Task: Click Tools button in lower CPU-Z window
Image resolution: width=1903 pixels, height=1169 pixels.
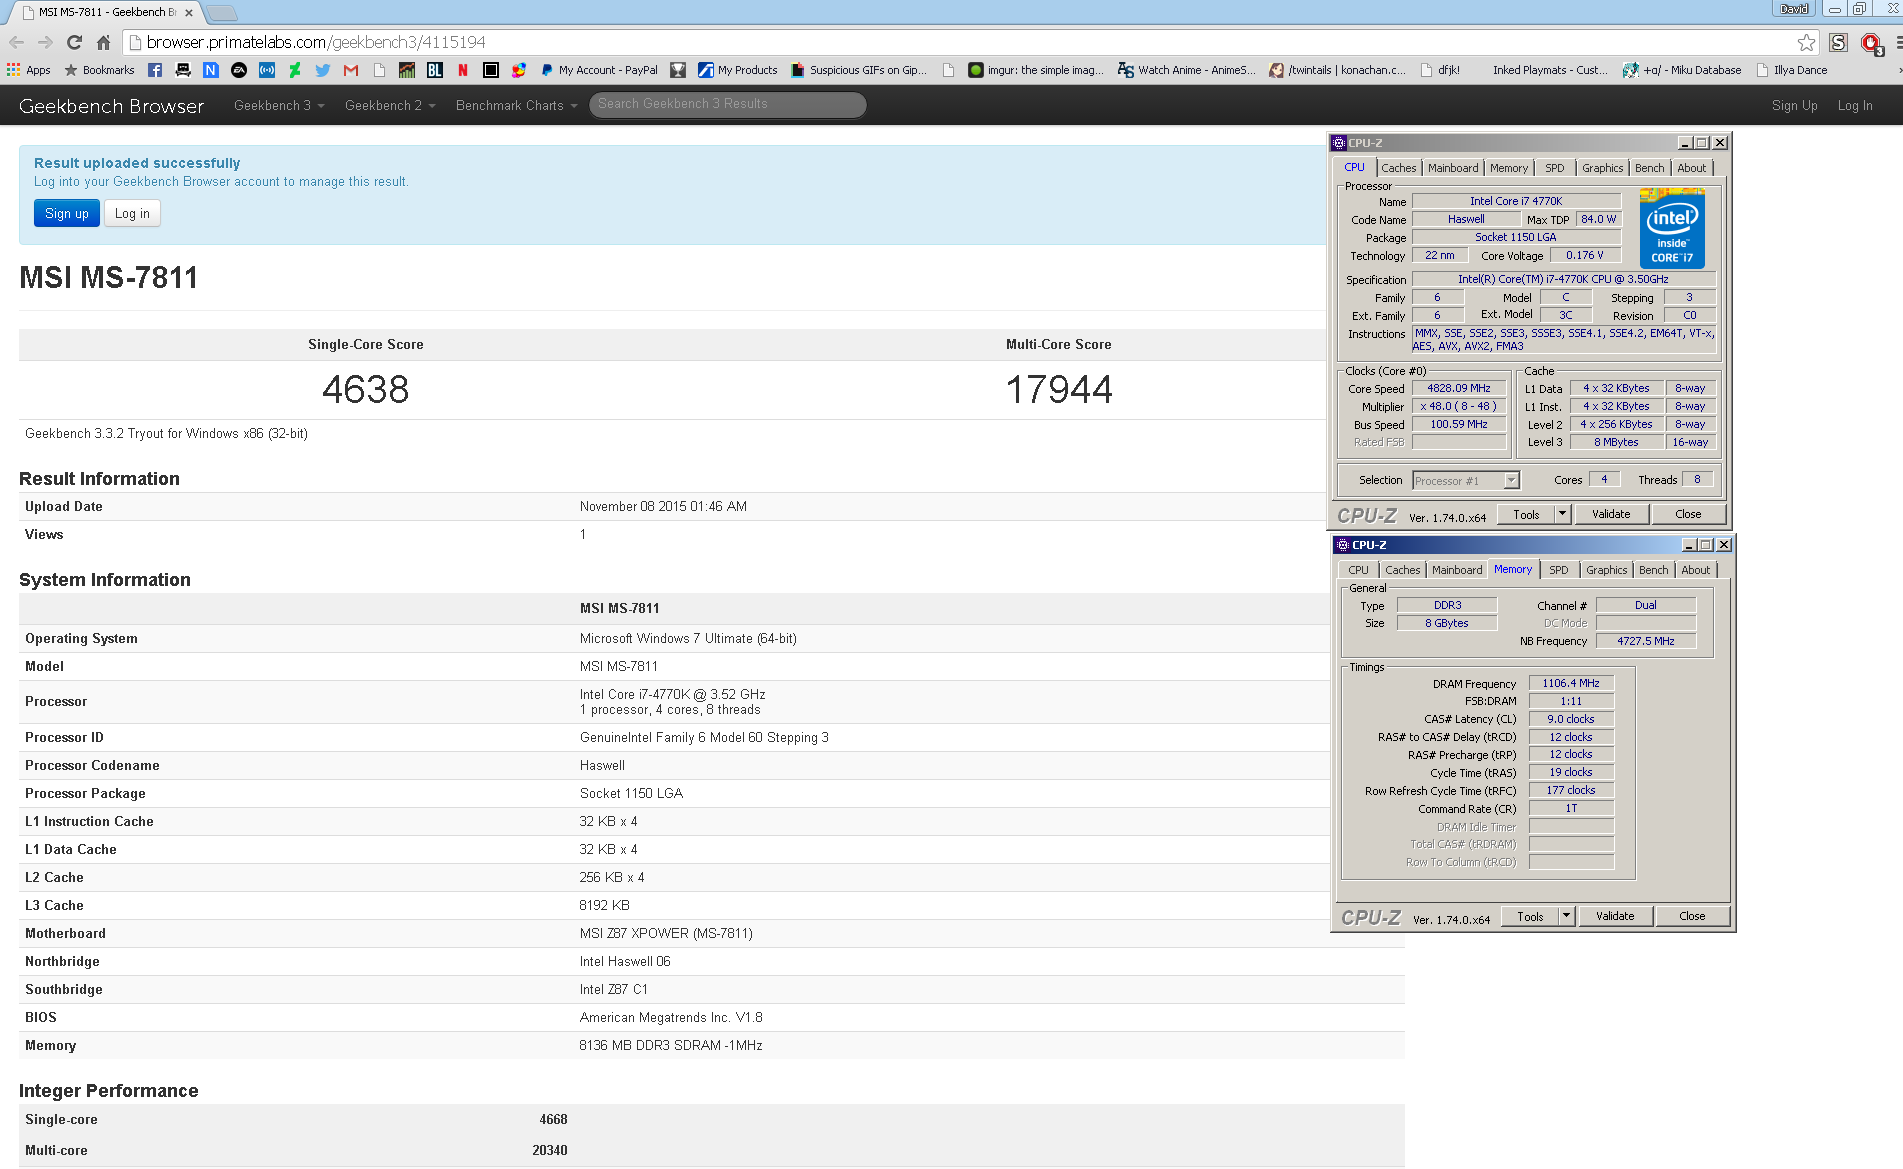Action: pos(1530,916)
